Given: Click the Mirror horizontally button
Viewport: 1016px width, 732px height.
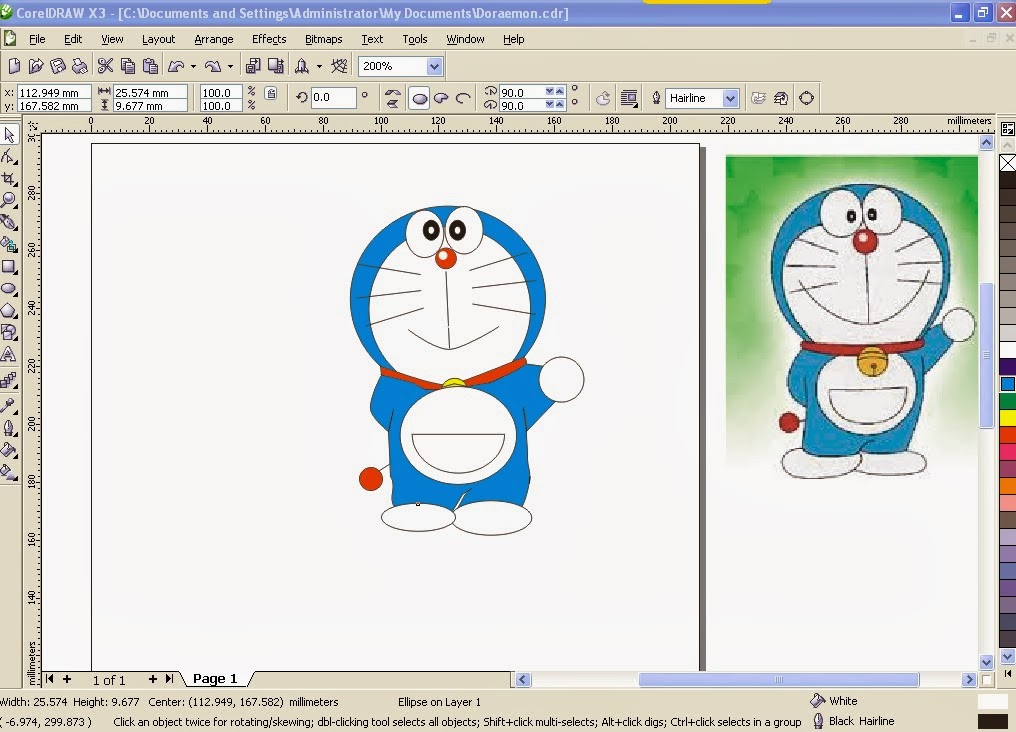Looking at the screenshot, I should (x=392, y=94).
